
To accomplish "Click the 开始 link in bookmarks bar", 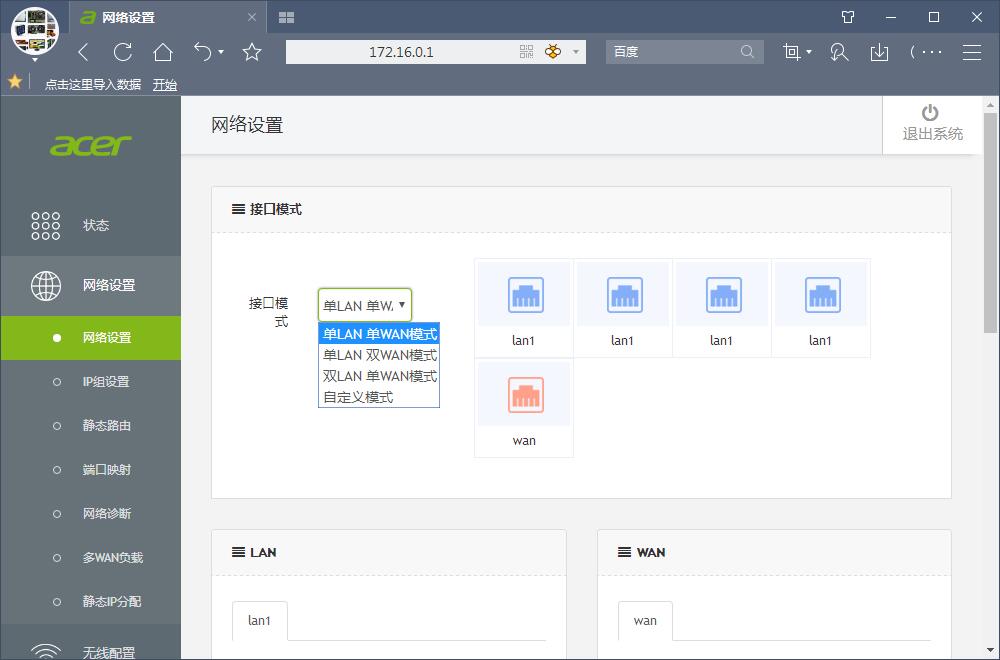I will point(165,85).
